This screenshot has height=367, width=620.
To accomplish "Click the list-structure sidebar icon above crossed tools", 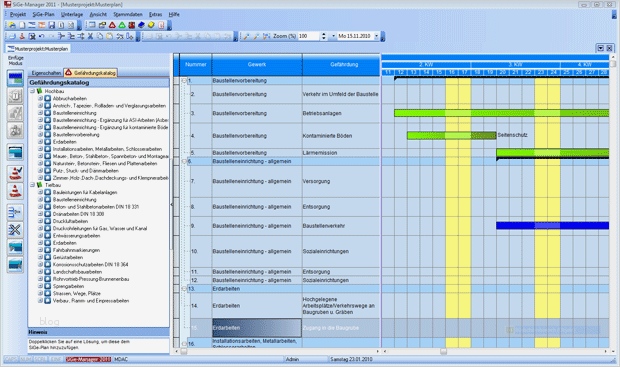I will click(15, 212).
